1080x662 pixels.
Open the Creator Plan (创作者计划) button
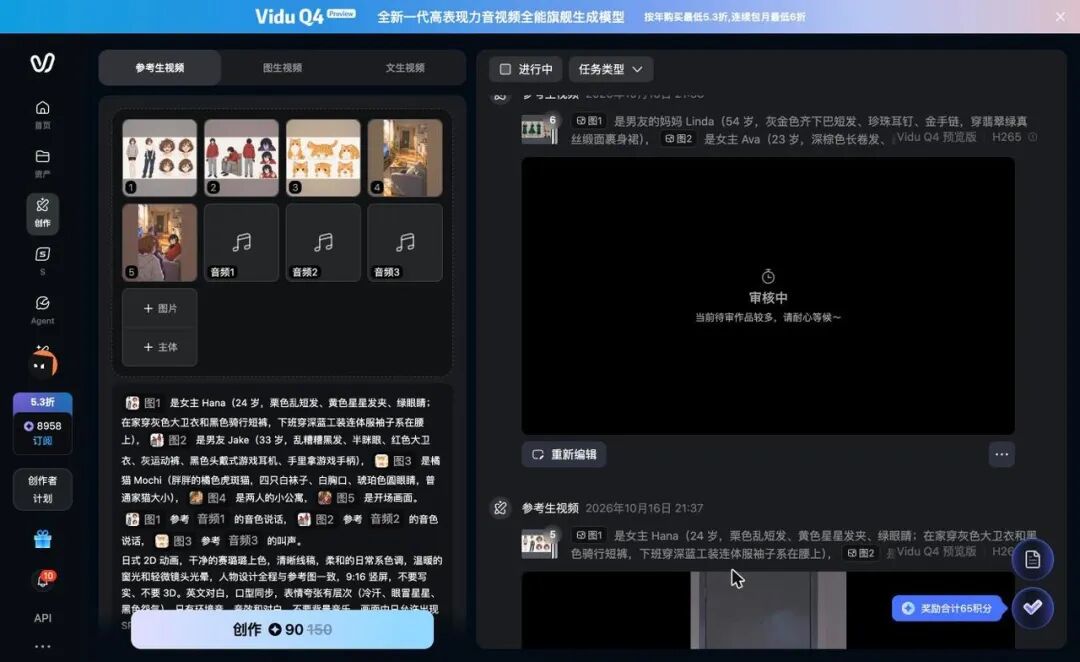(x=42, y=489)
